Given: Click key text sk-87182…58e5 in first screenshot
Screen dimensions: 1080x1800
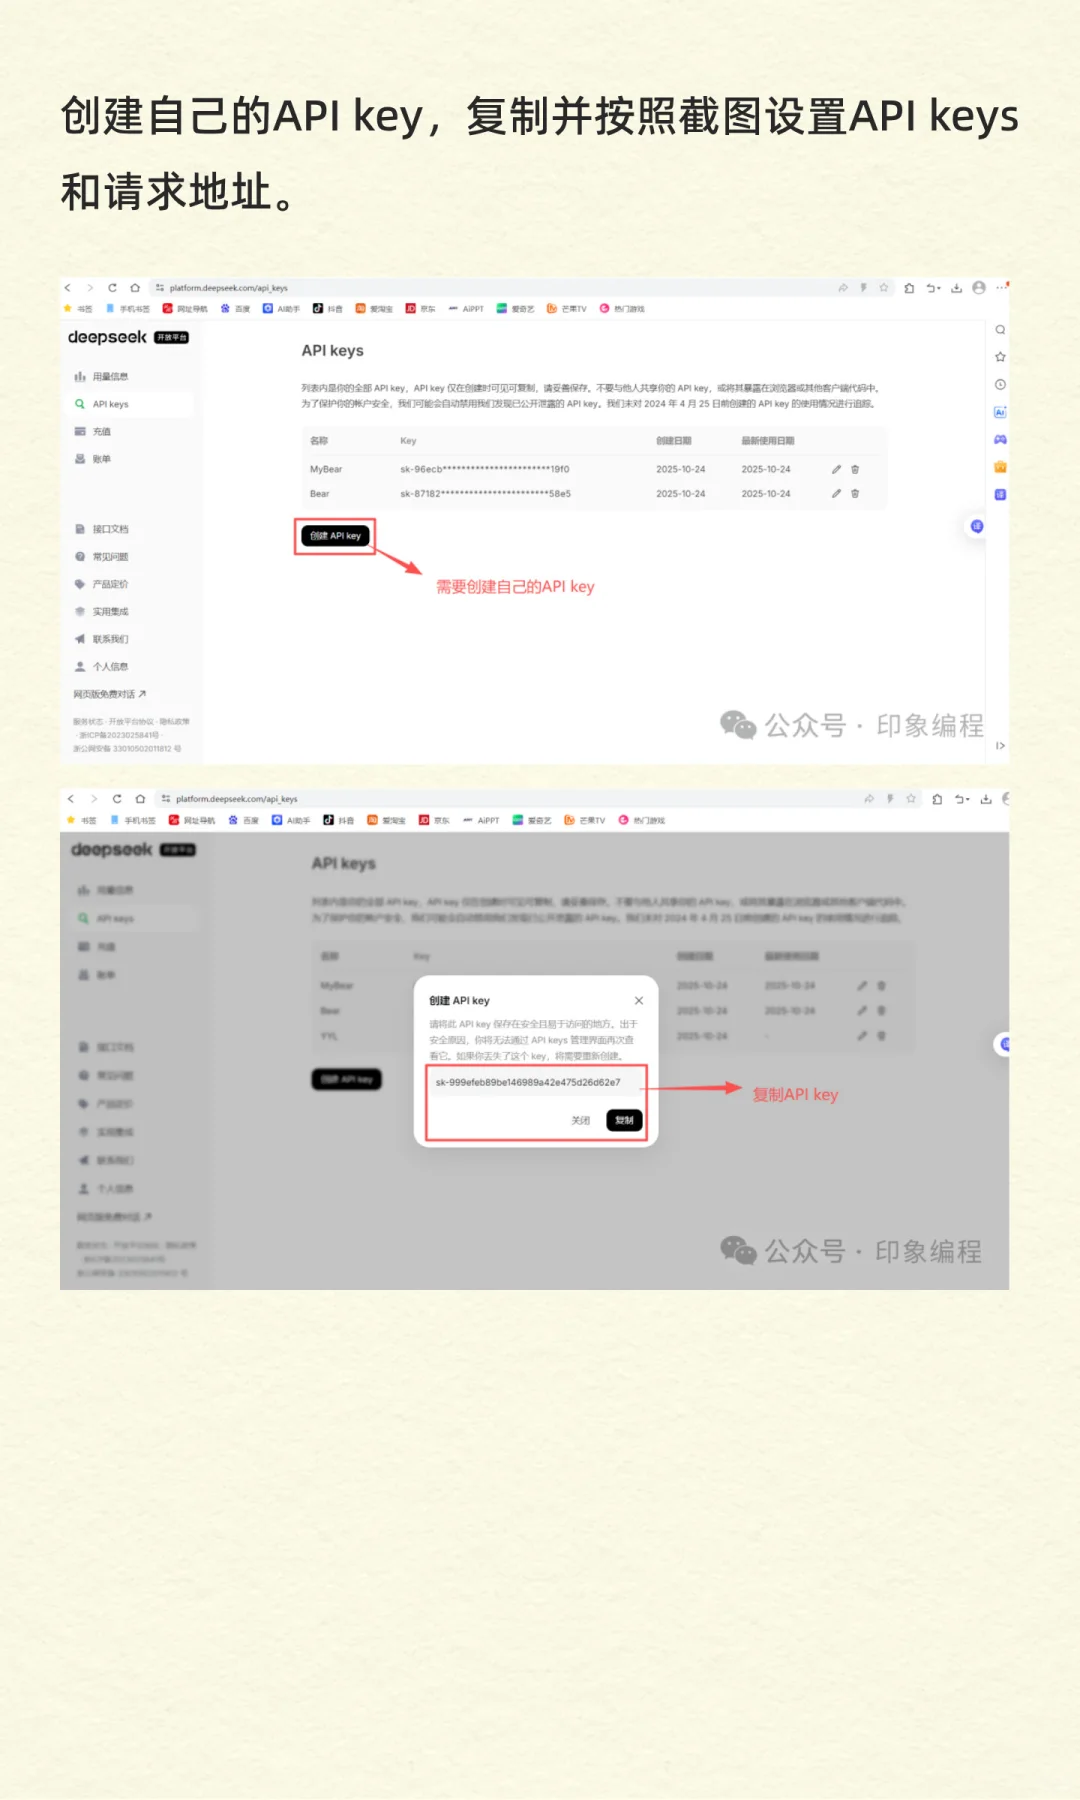Looking at the screenshot, I should 485,494.
